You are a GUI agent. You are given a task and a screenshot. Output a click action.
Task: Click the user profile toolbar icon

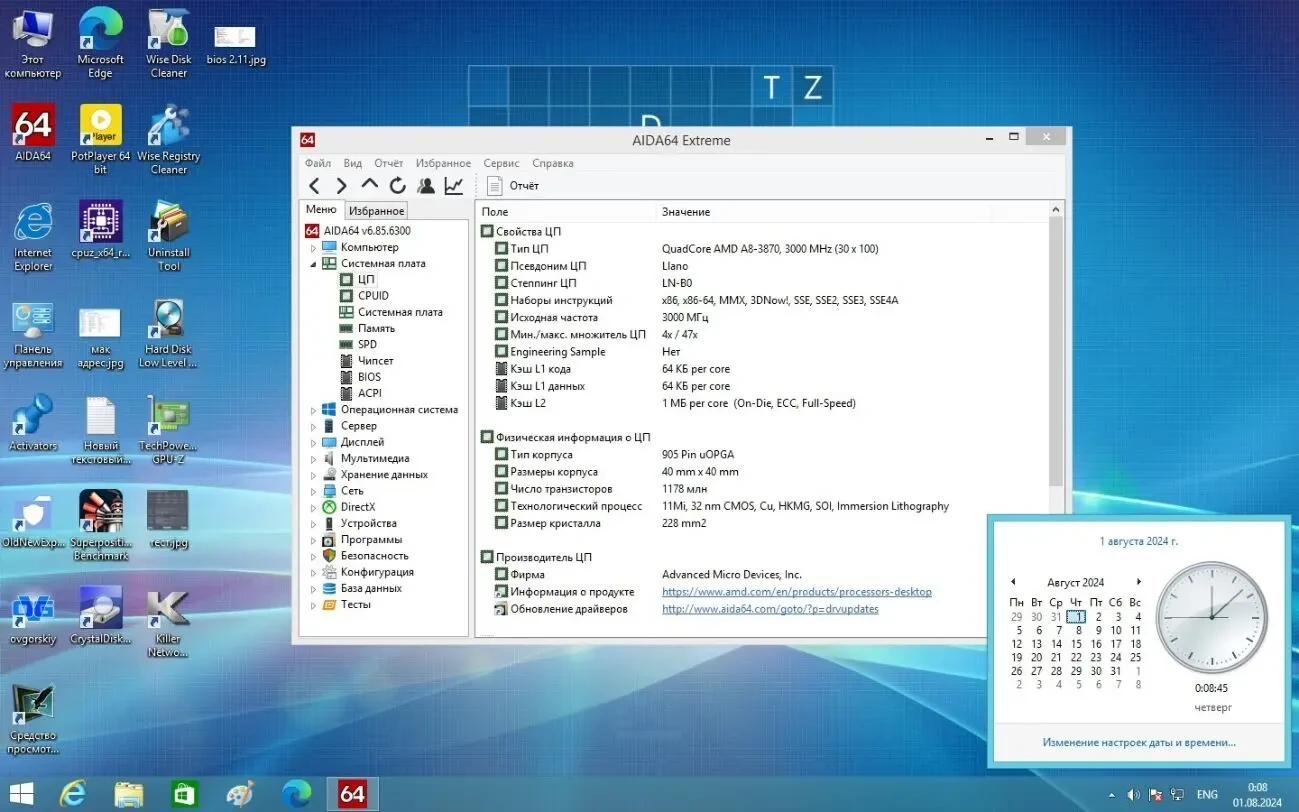(426, 186)
